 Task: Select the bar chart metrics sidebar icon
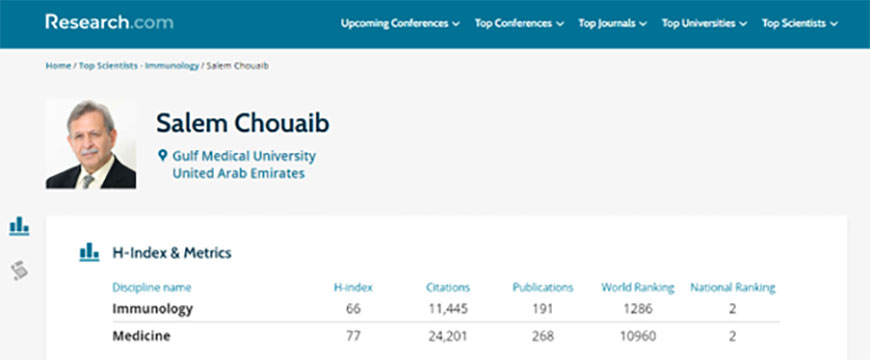click(19, 226)
